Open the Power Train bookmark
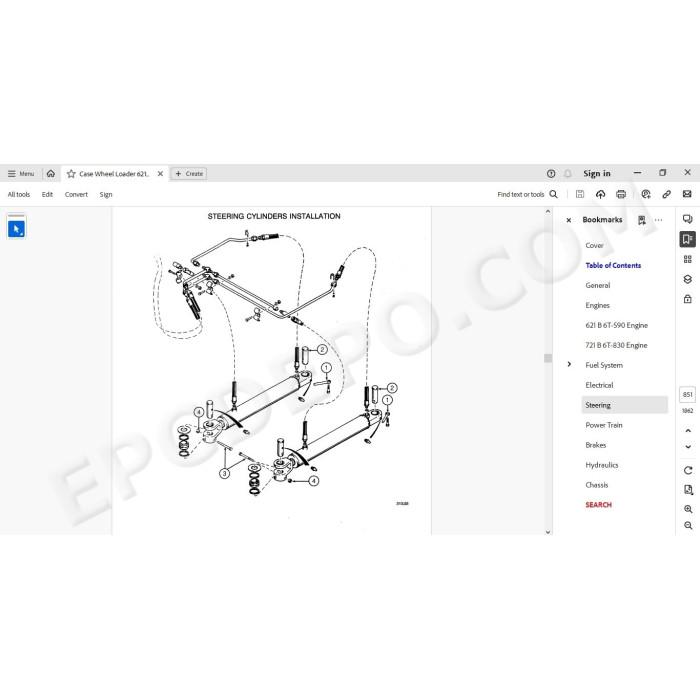The height and width of the screenshot is (700, 700). point(604,425)
